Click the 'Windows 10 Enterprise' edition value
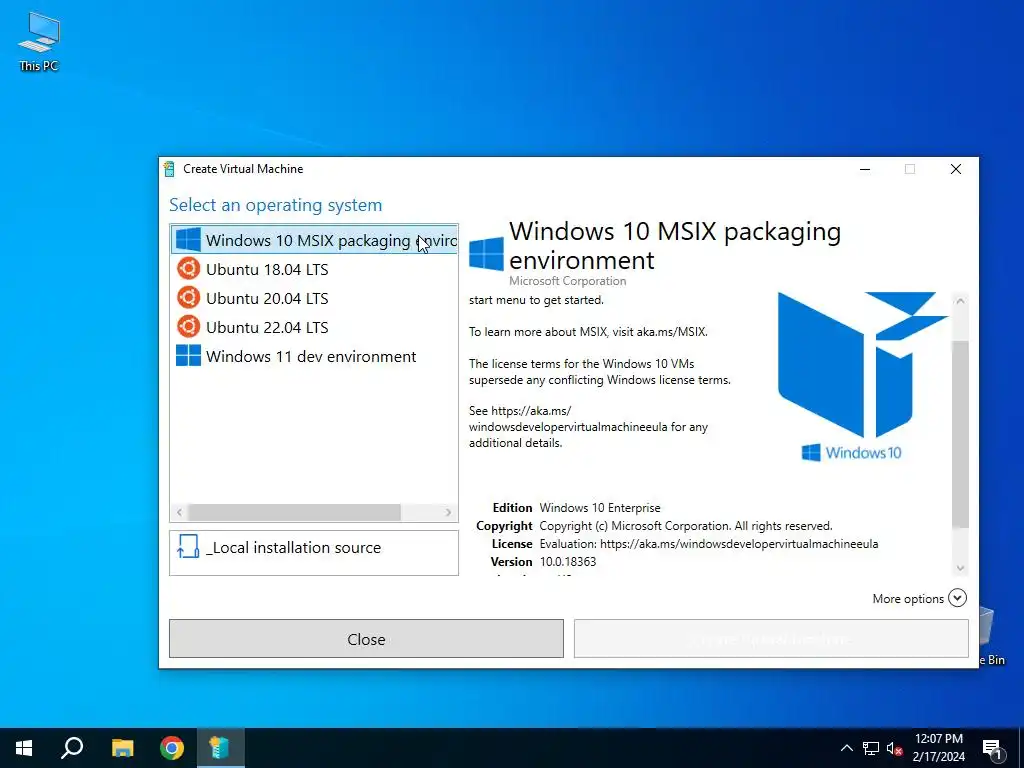The width and height of the screenshot is (1024, 768). [x=600, y=507]
